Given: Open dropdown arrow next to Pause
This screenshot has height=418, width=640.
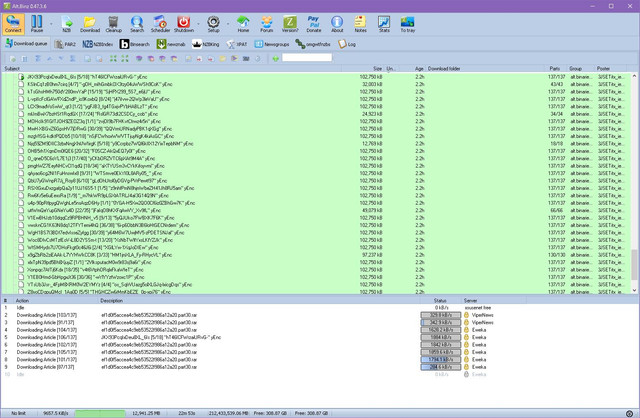Looking at the screenshot, I should click(51, 24).
